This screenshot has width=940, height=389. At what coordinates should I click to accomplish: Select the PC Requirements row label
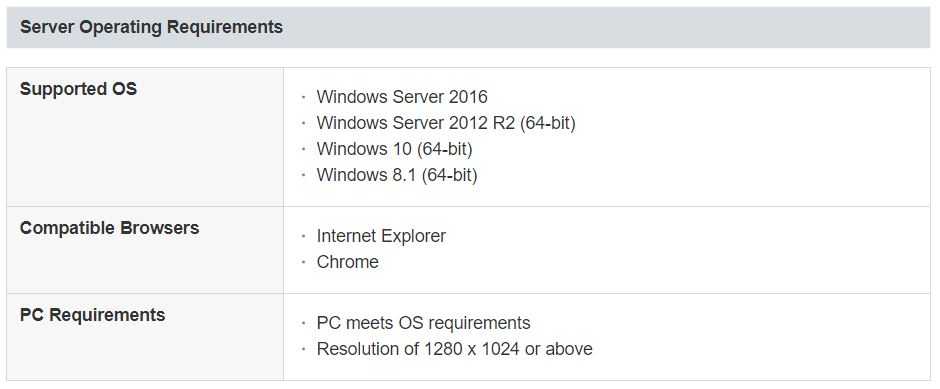tap(92, 315)
